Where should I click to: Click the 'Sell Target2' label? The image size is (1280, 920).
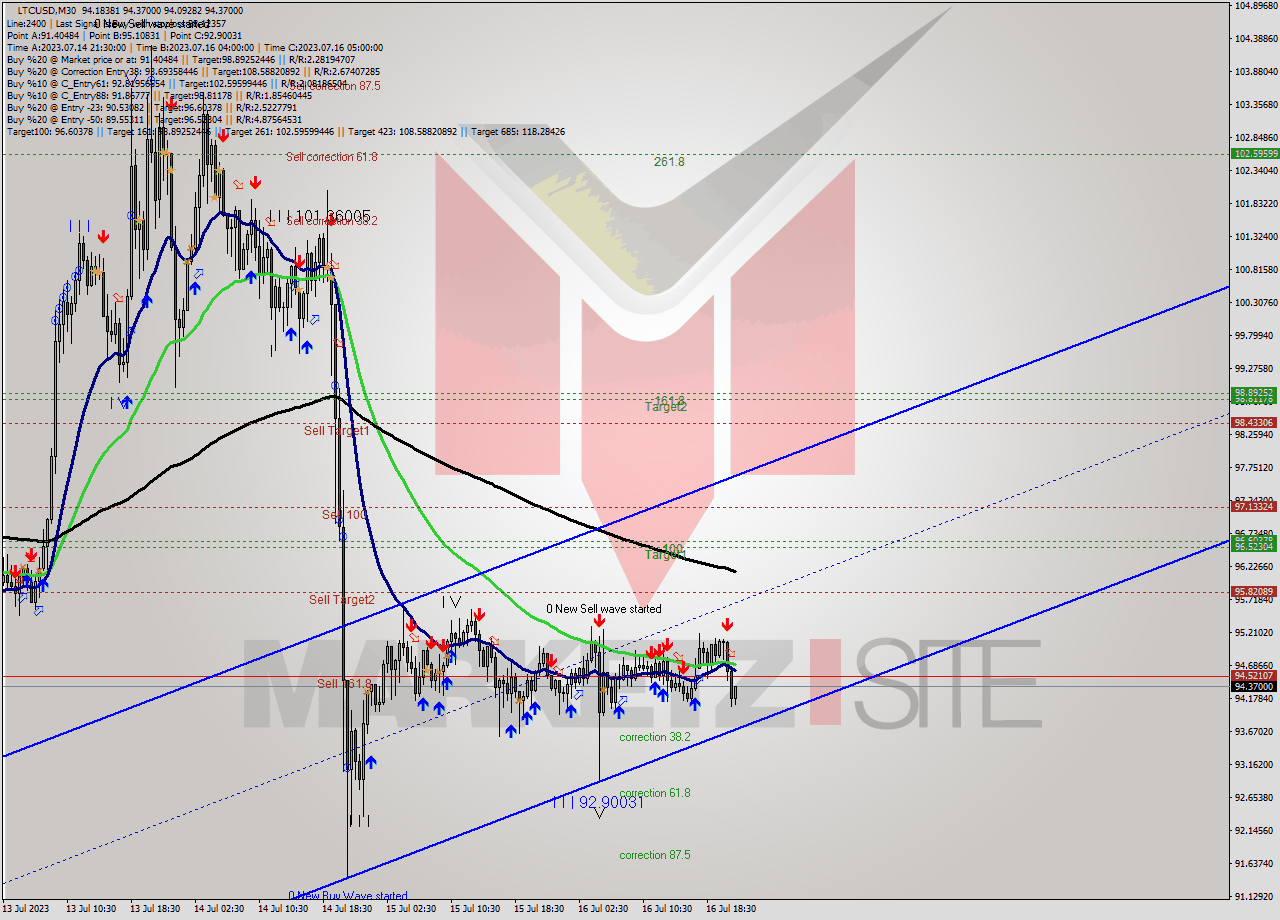pyautogui.click(x=341, y=600)
